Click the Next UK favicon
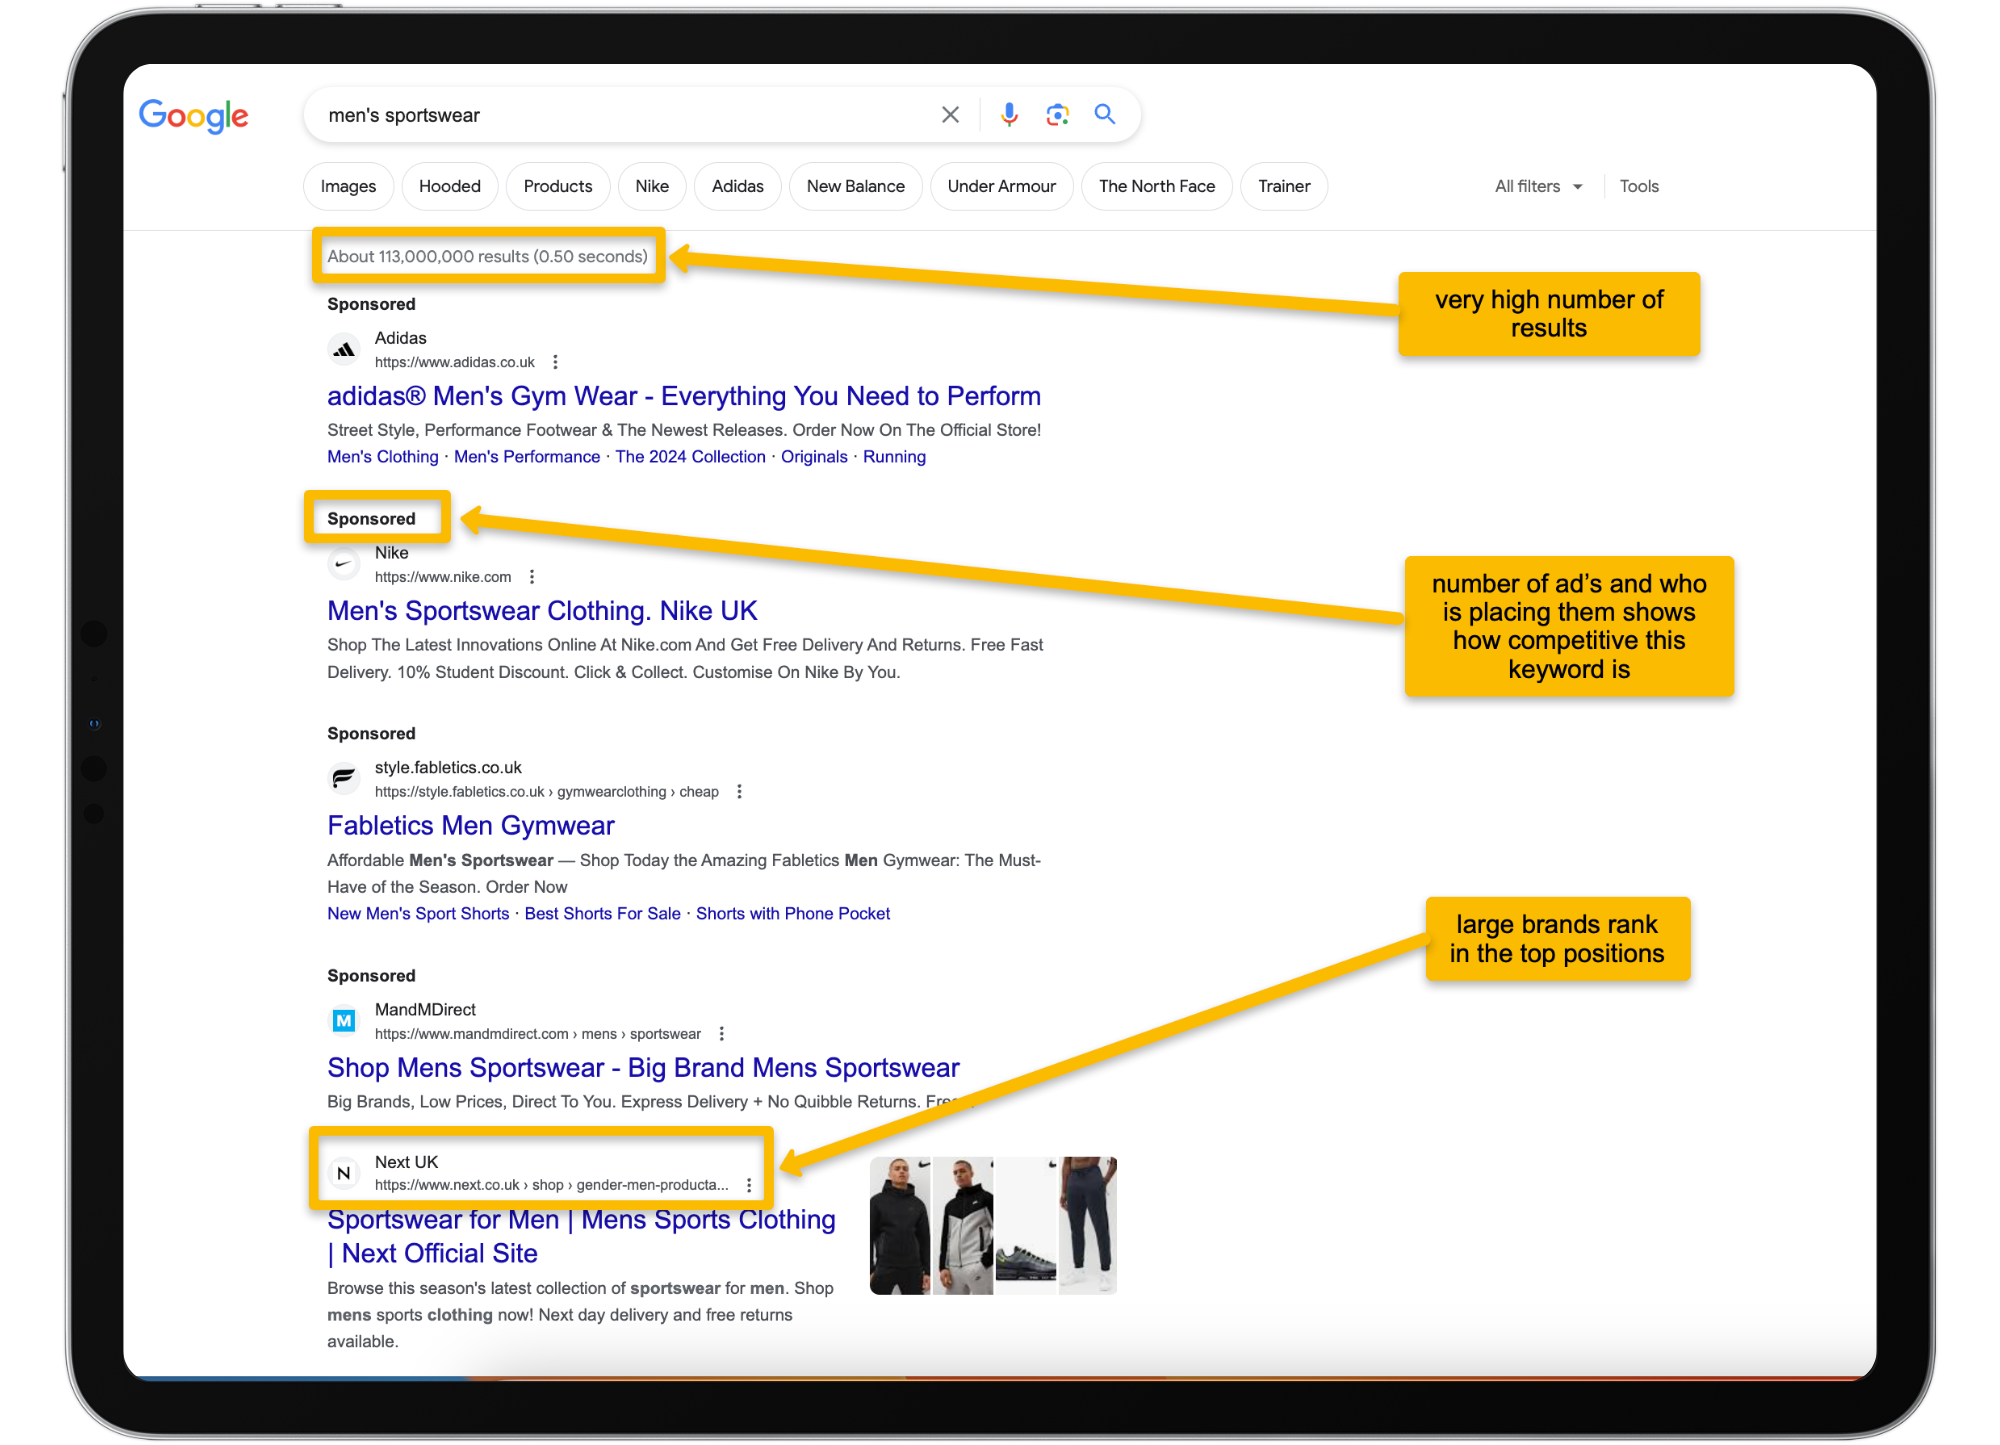This screenshot has height=1445, width=2000. point(344,1173)
